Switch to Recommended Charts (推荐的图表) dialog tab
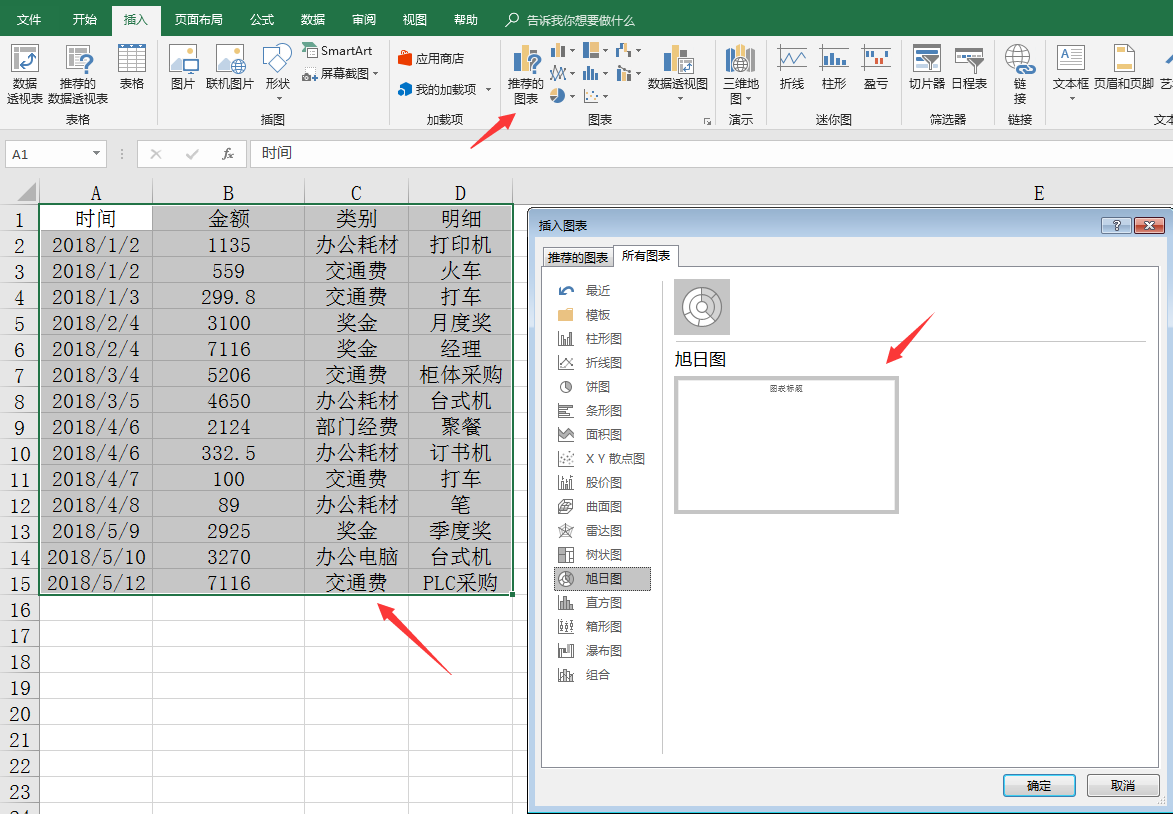Image resolution: width=1173 pixels, height=814 pixels. pos(578,257)
